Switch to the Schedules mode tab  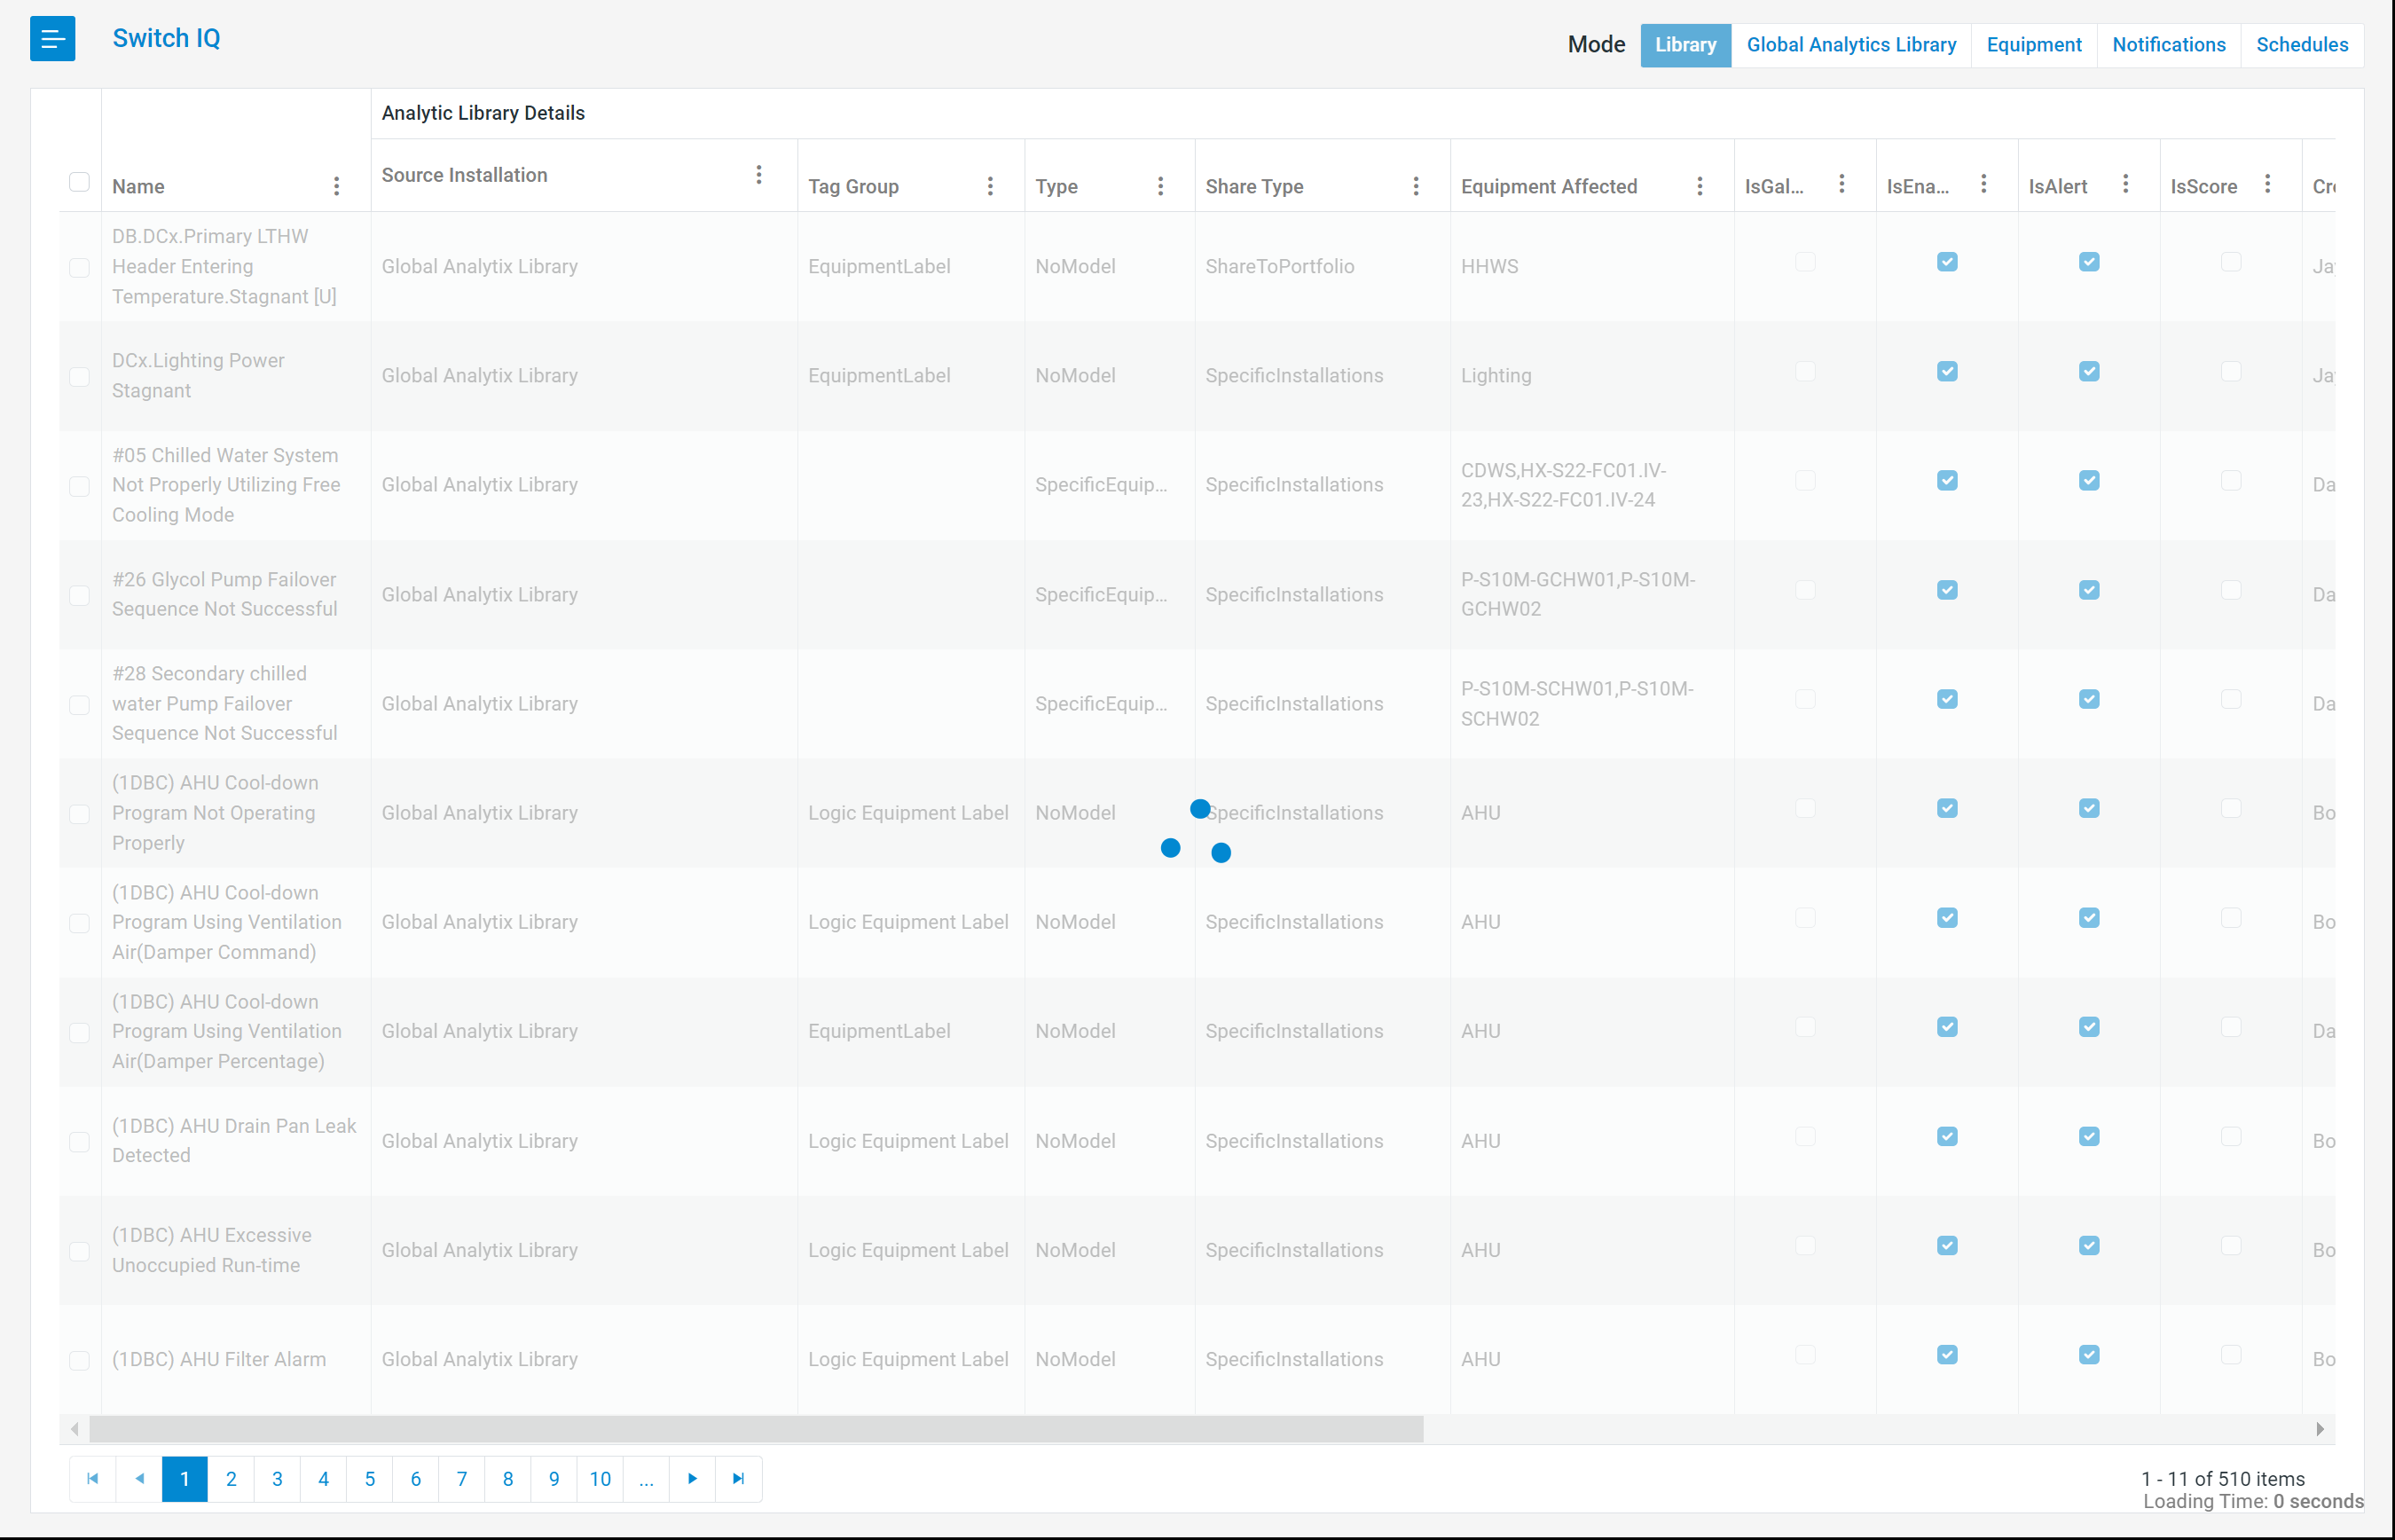[2301, 45]
